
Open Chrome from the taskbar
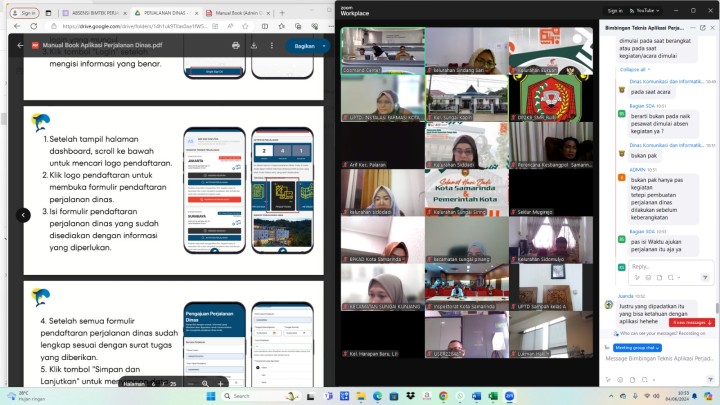[443, 396]
